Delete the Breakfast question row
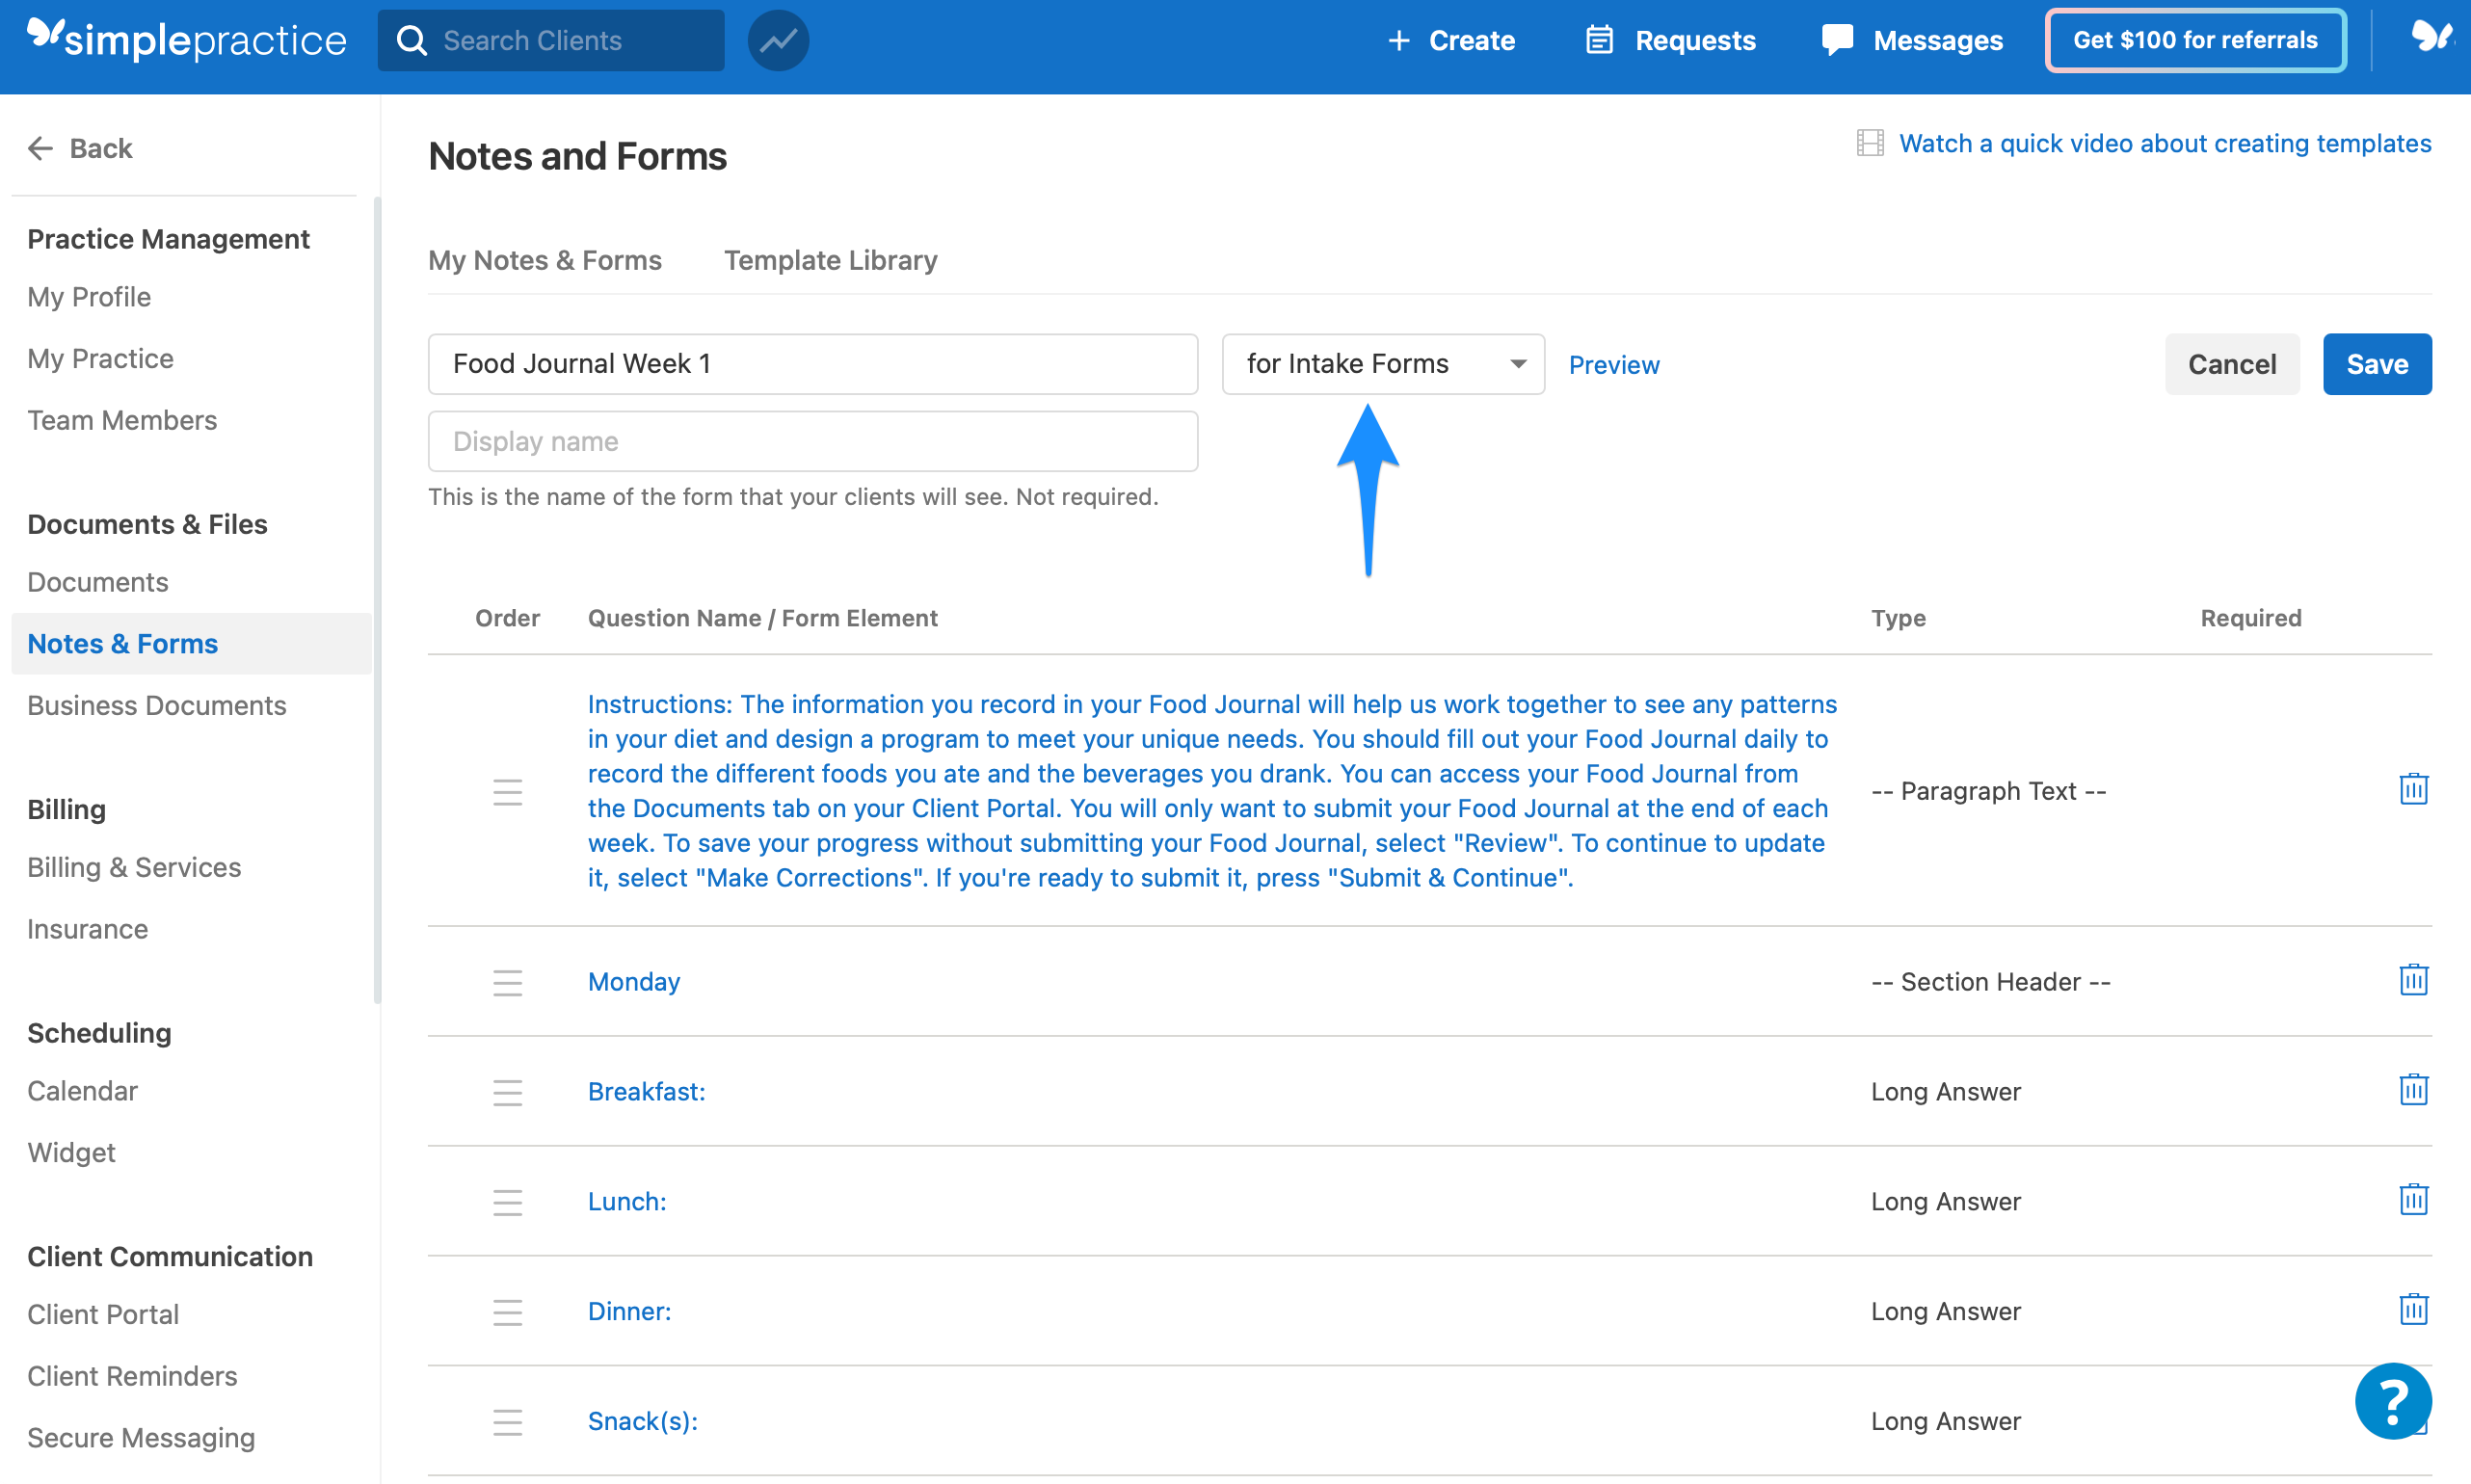Screen dimensions: 2471x1484 pyautogui.click(x=2413, y=1090)
